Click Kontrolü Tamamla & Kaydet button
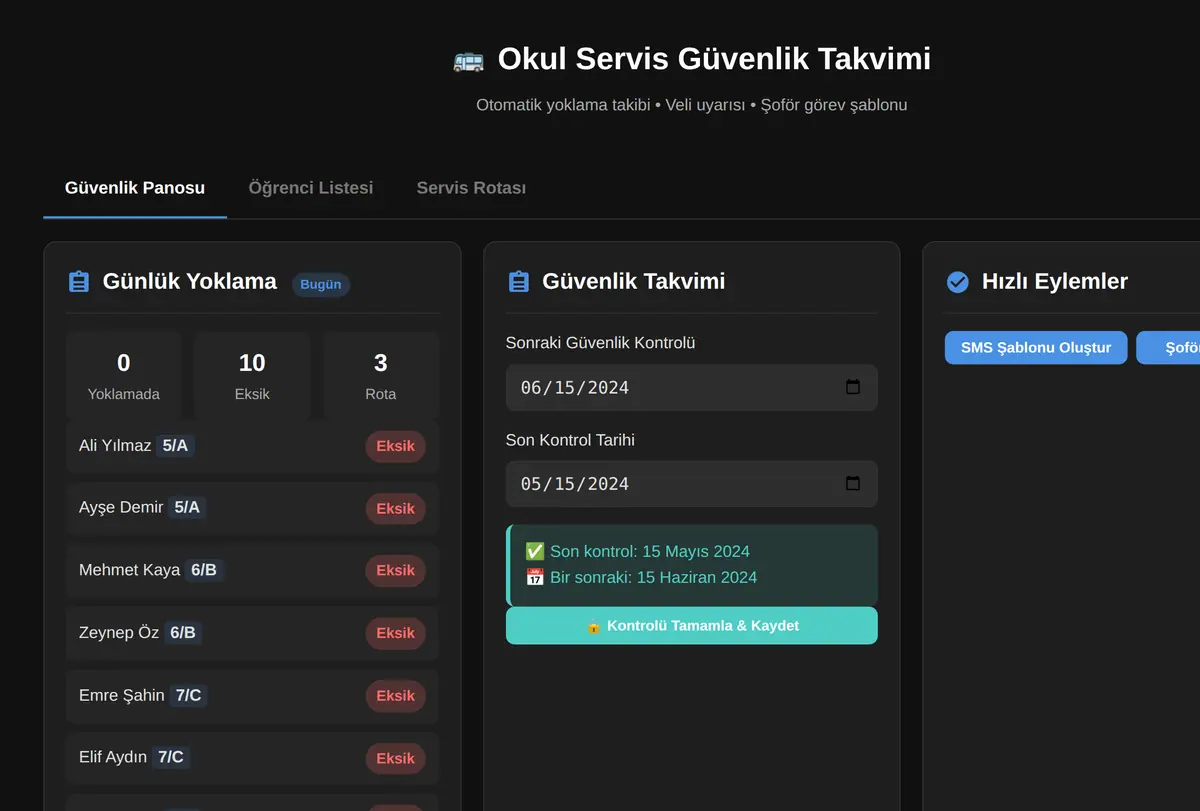The height and width of the screenshot is (811, 1200). click(x=692, y=625)
